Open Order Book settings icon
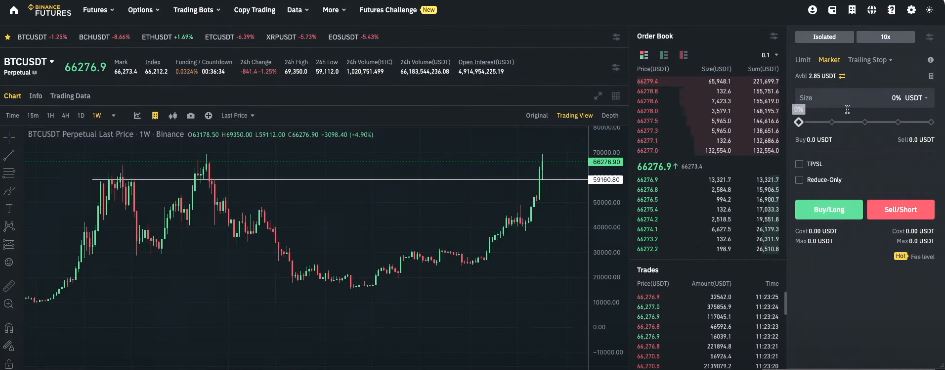This screenshot has height=370, width=945. (x=774, y=36)
